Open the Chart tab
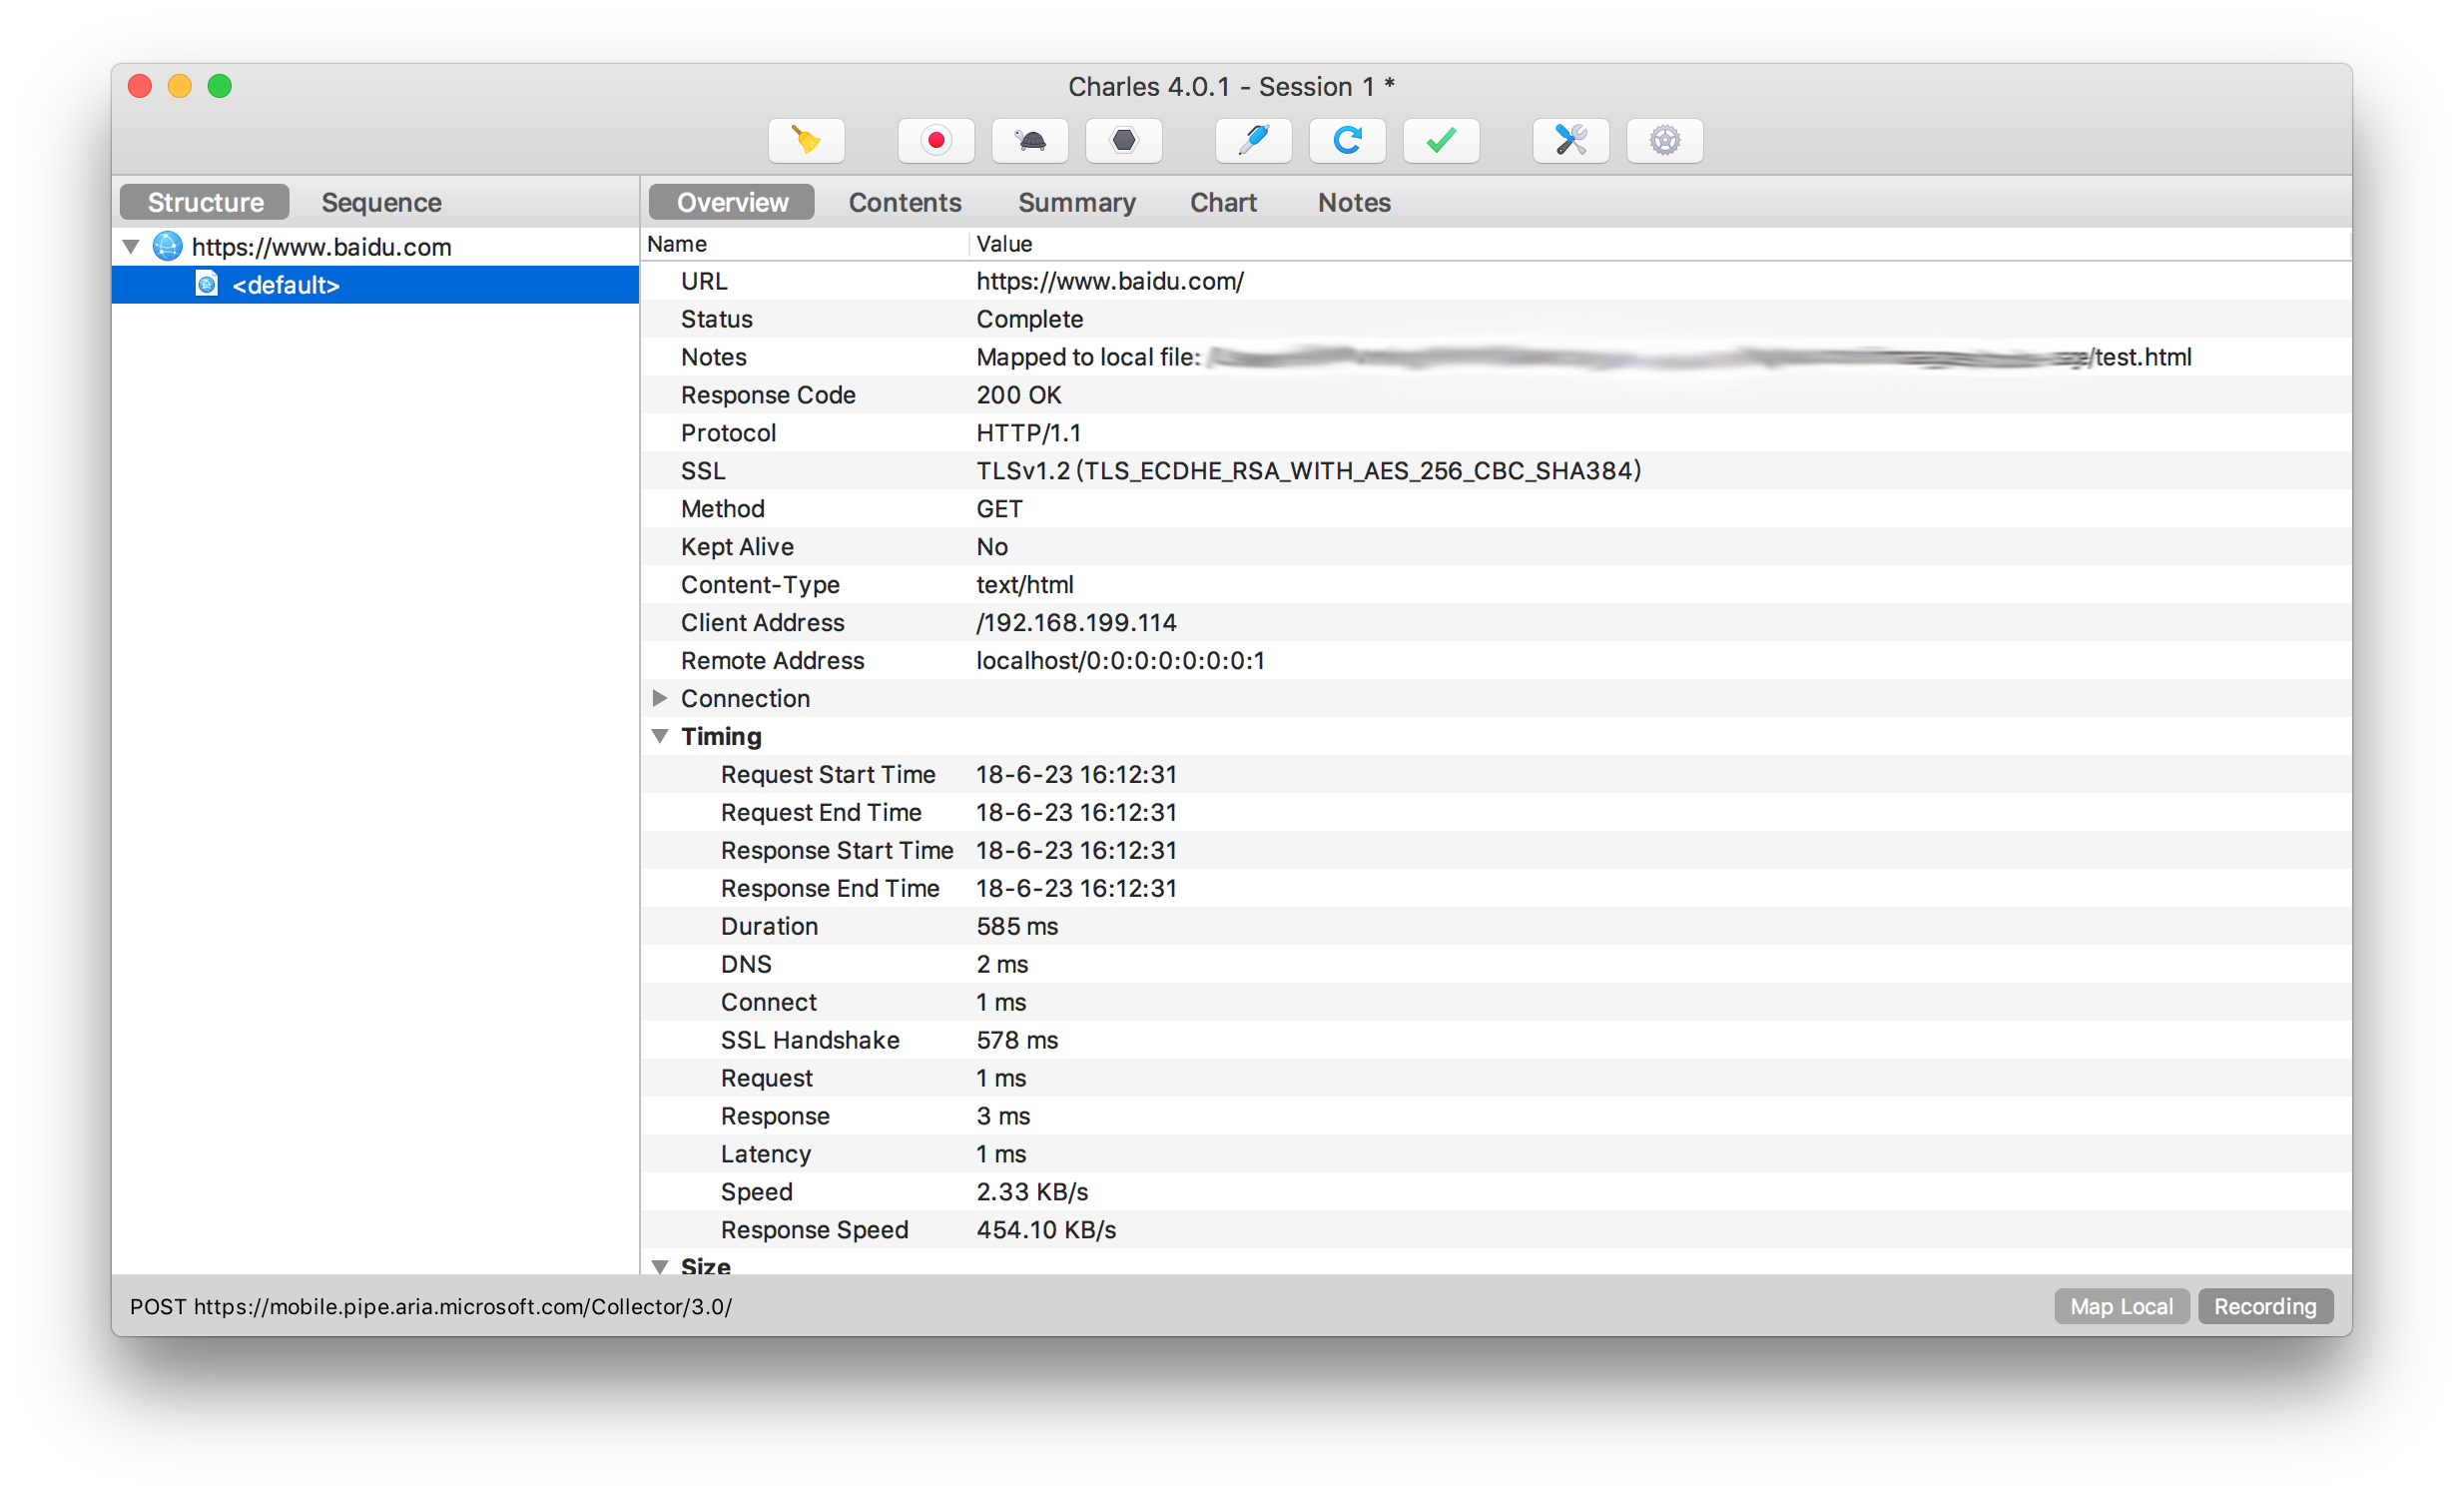Viewport: 2464px width, 1496px height. pyautogui.click(x=1223, y=202)
